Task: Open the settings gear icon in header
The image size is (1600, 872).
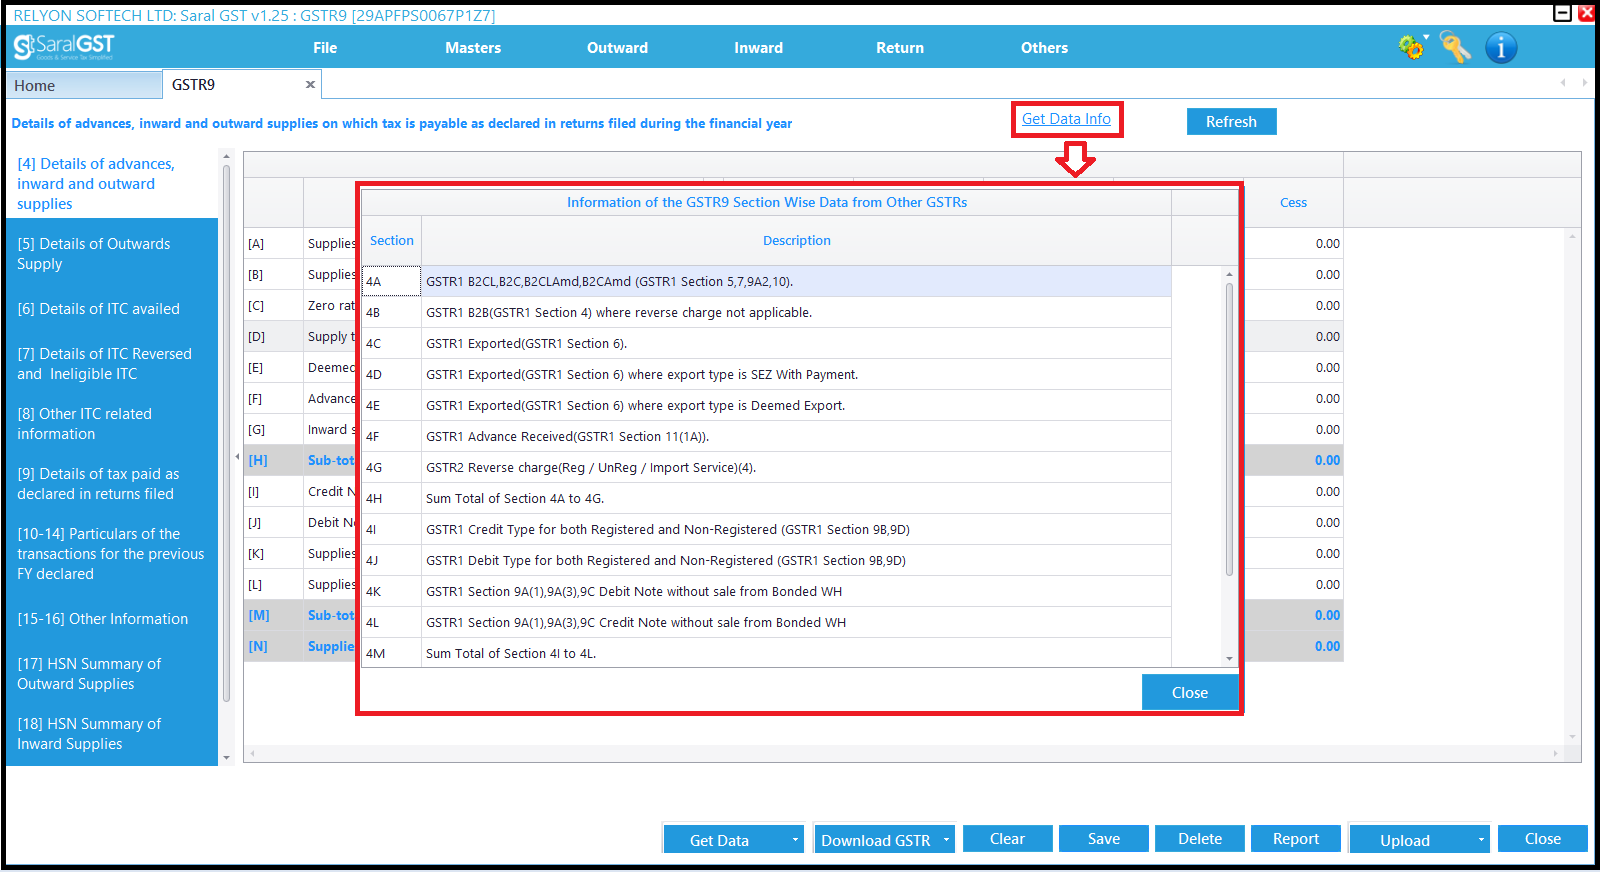Action: point(1412,47)
